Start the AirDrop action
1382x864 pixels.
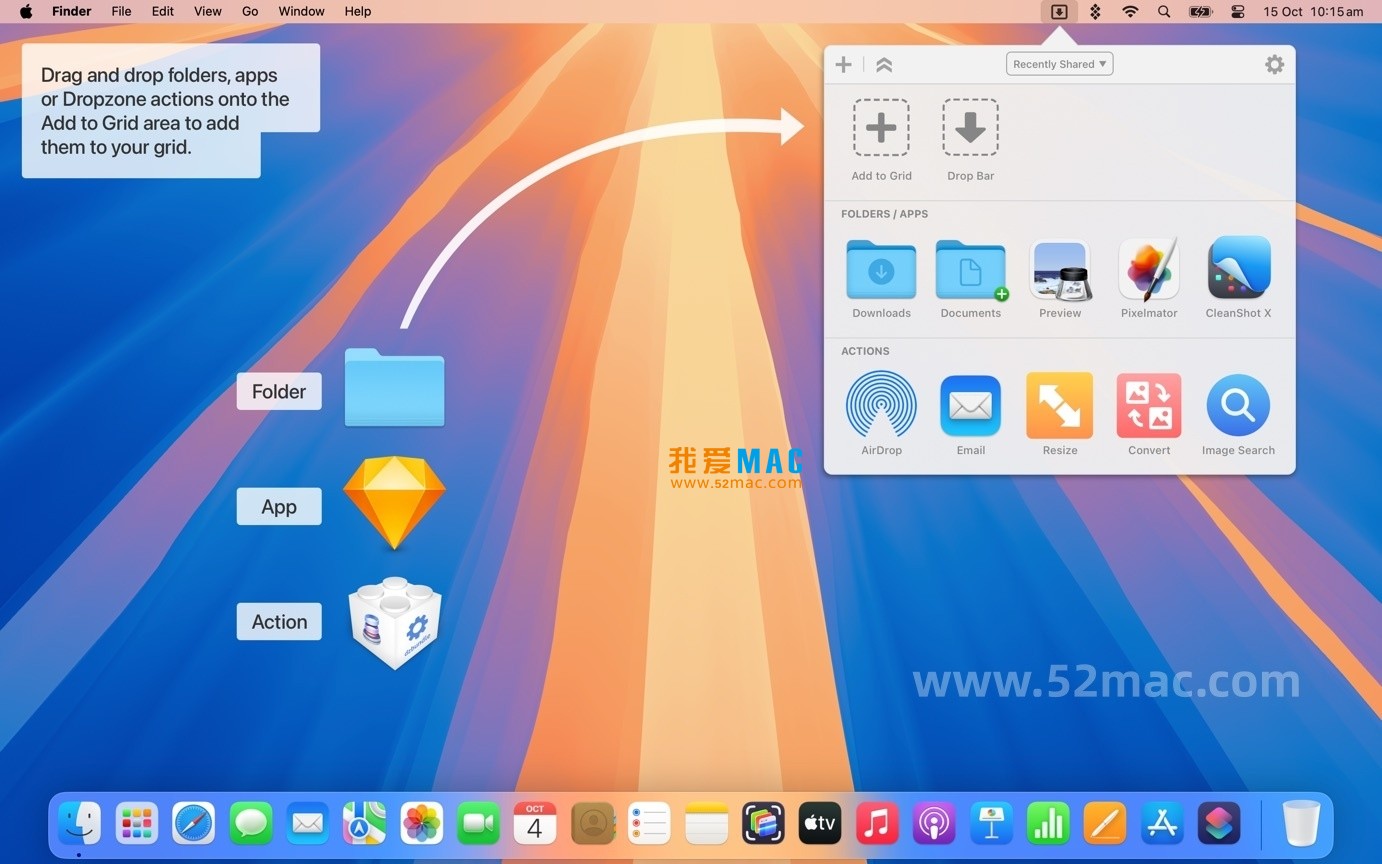[x=881, y=406]
